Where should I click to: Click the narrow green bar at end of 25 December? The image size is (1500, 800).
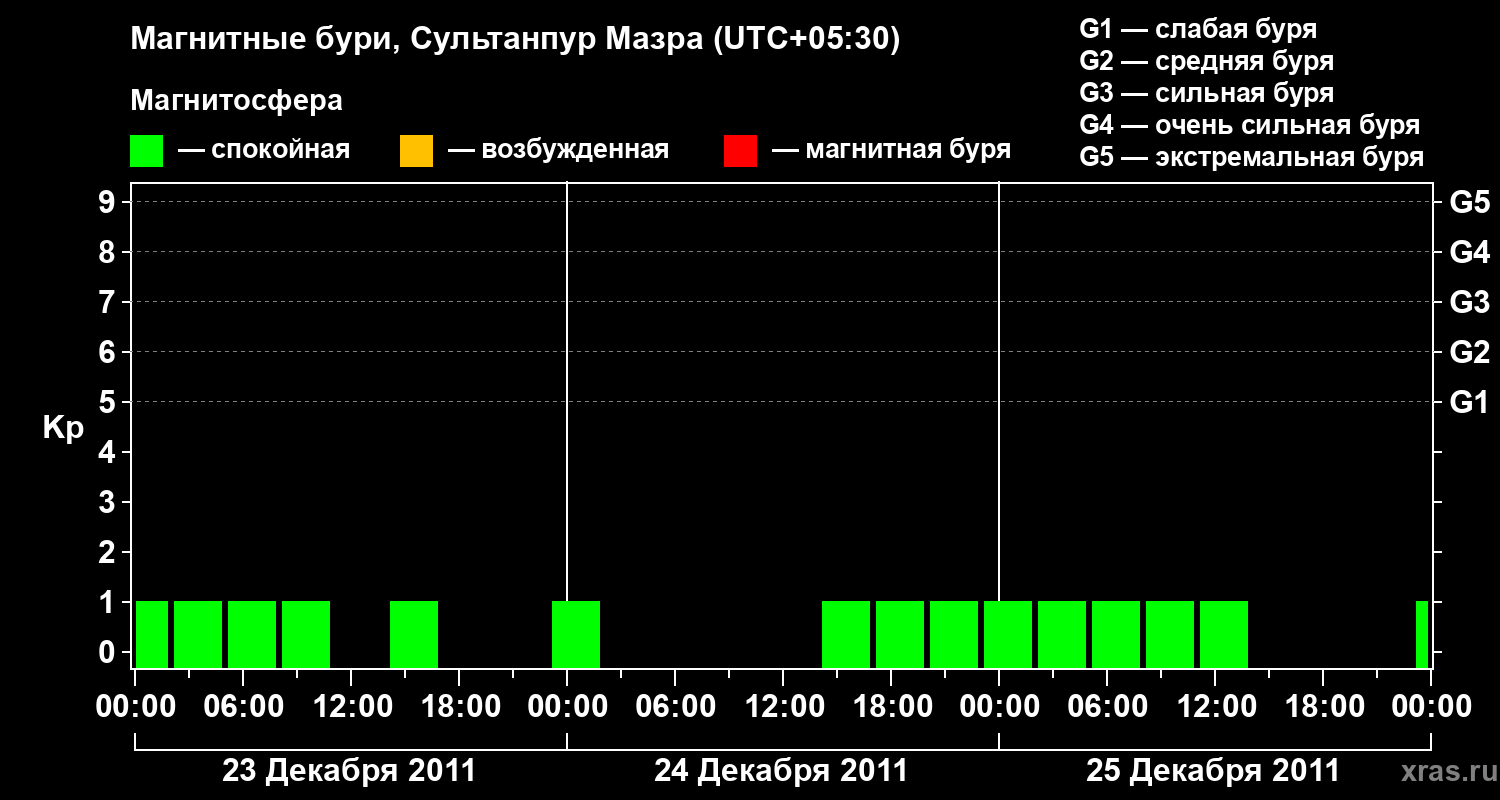1422,634
